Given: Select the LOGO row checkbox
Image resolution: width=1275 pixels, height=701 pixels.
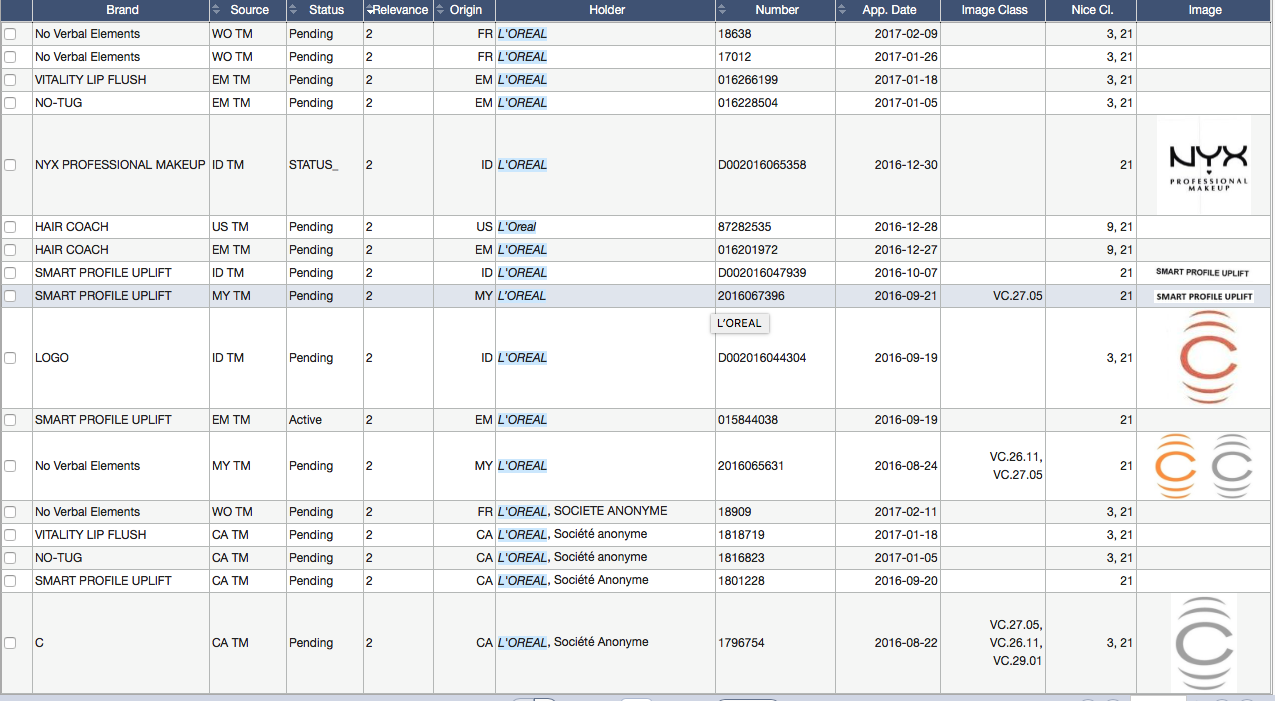Looking at the screenshot, I should pos(10,358).
